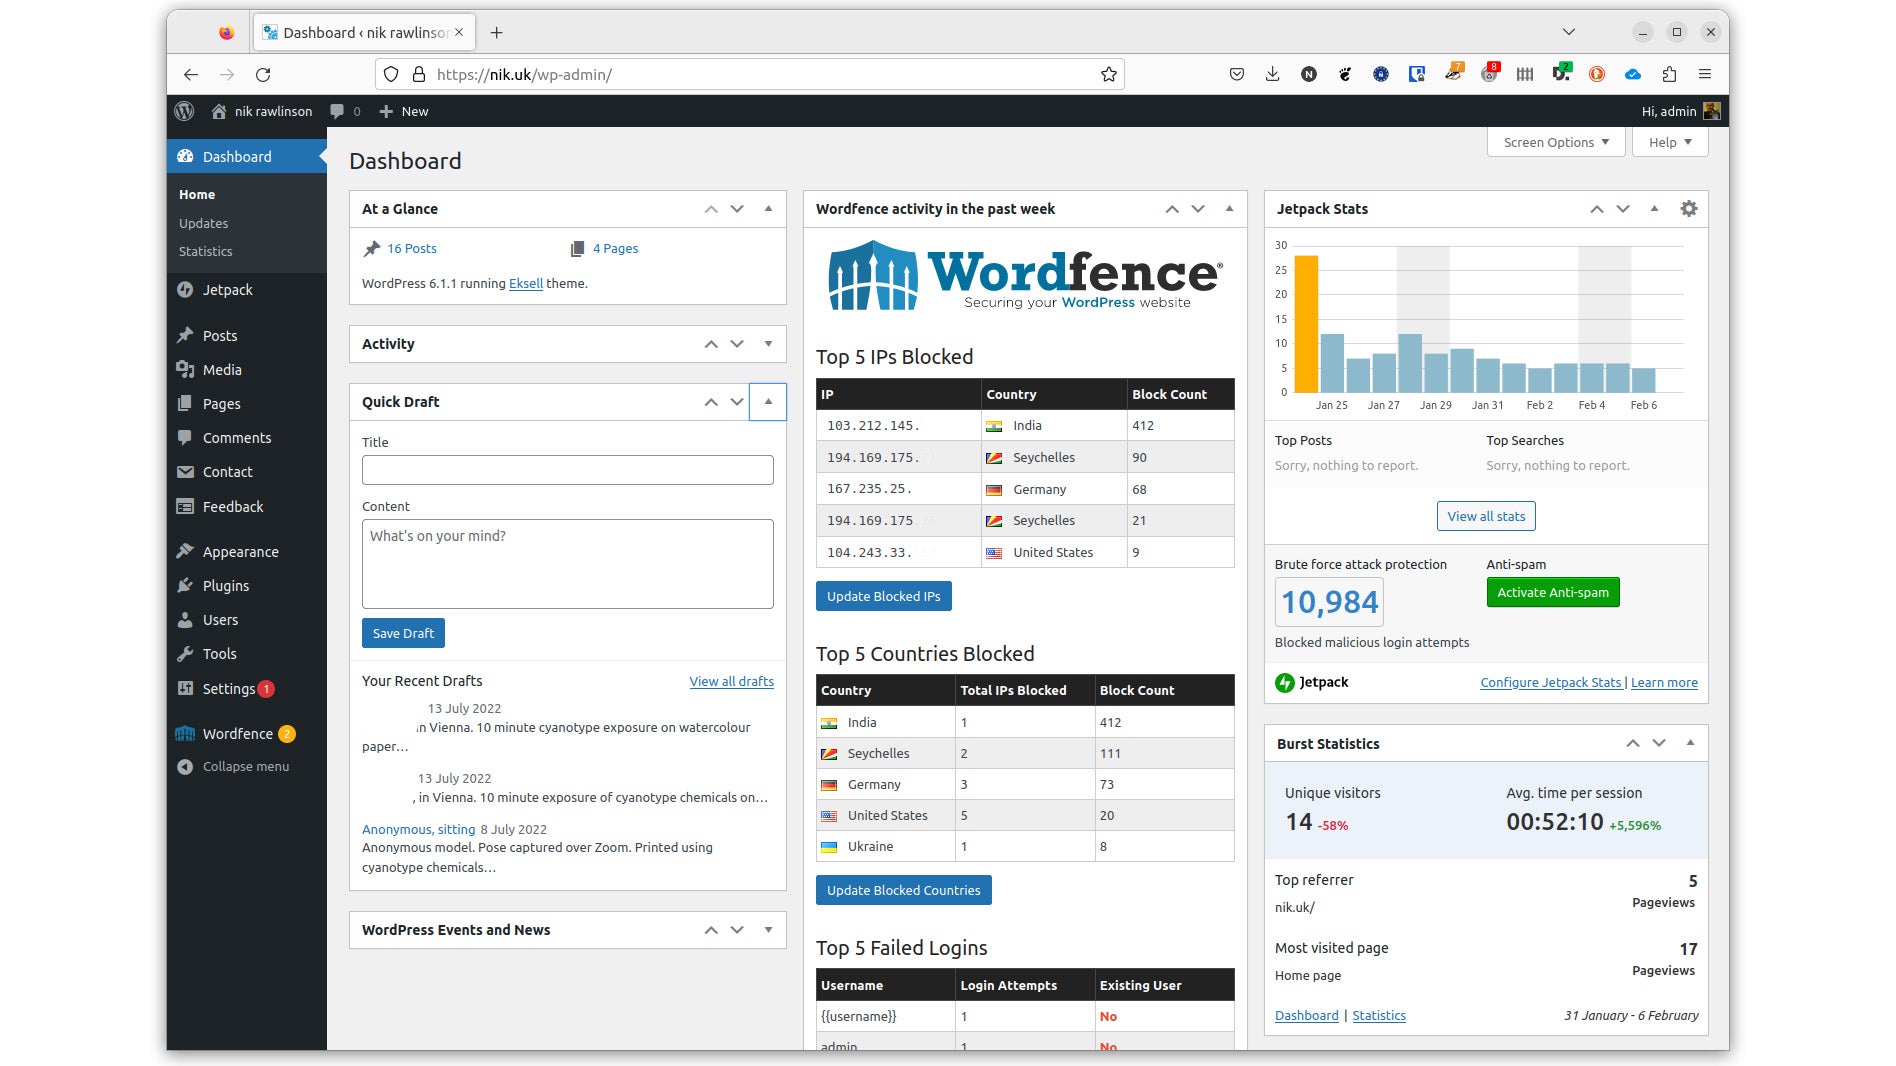Click the What's on your mind textarea
1896x1066 pixels.
tap(568, 564)
